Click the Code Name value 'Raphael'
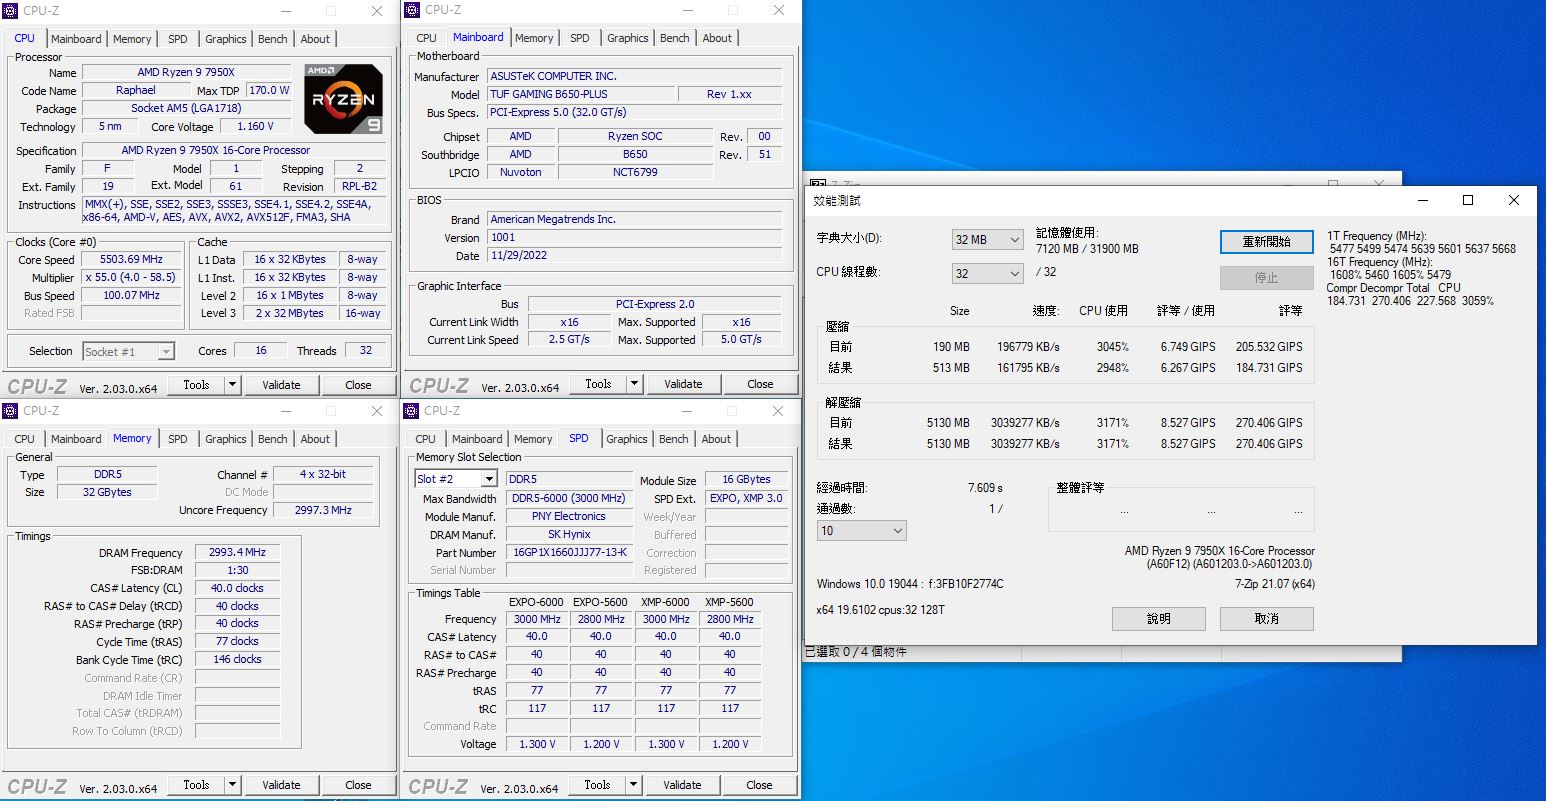This screenshot has width=1546, height=801. click(135, 90)
